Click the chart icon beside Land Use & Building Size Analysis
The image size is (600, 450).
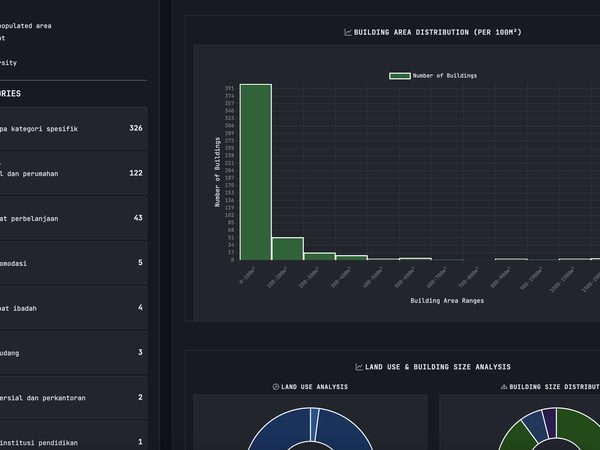point(359,367)
